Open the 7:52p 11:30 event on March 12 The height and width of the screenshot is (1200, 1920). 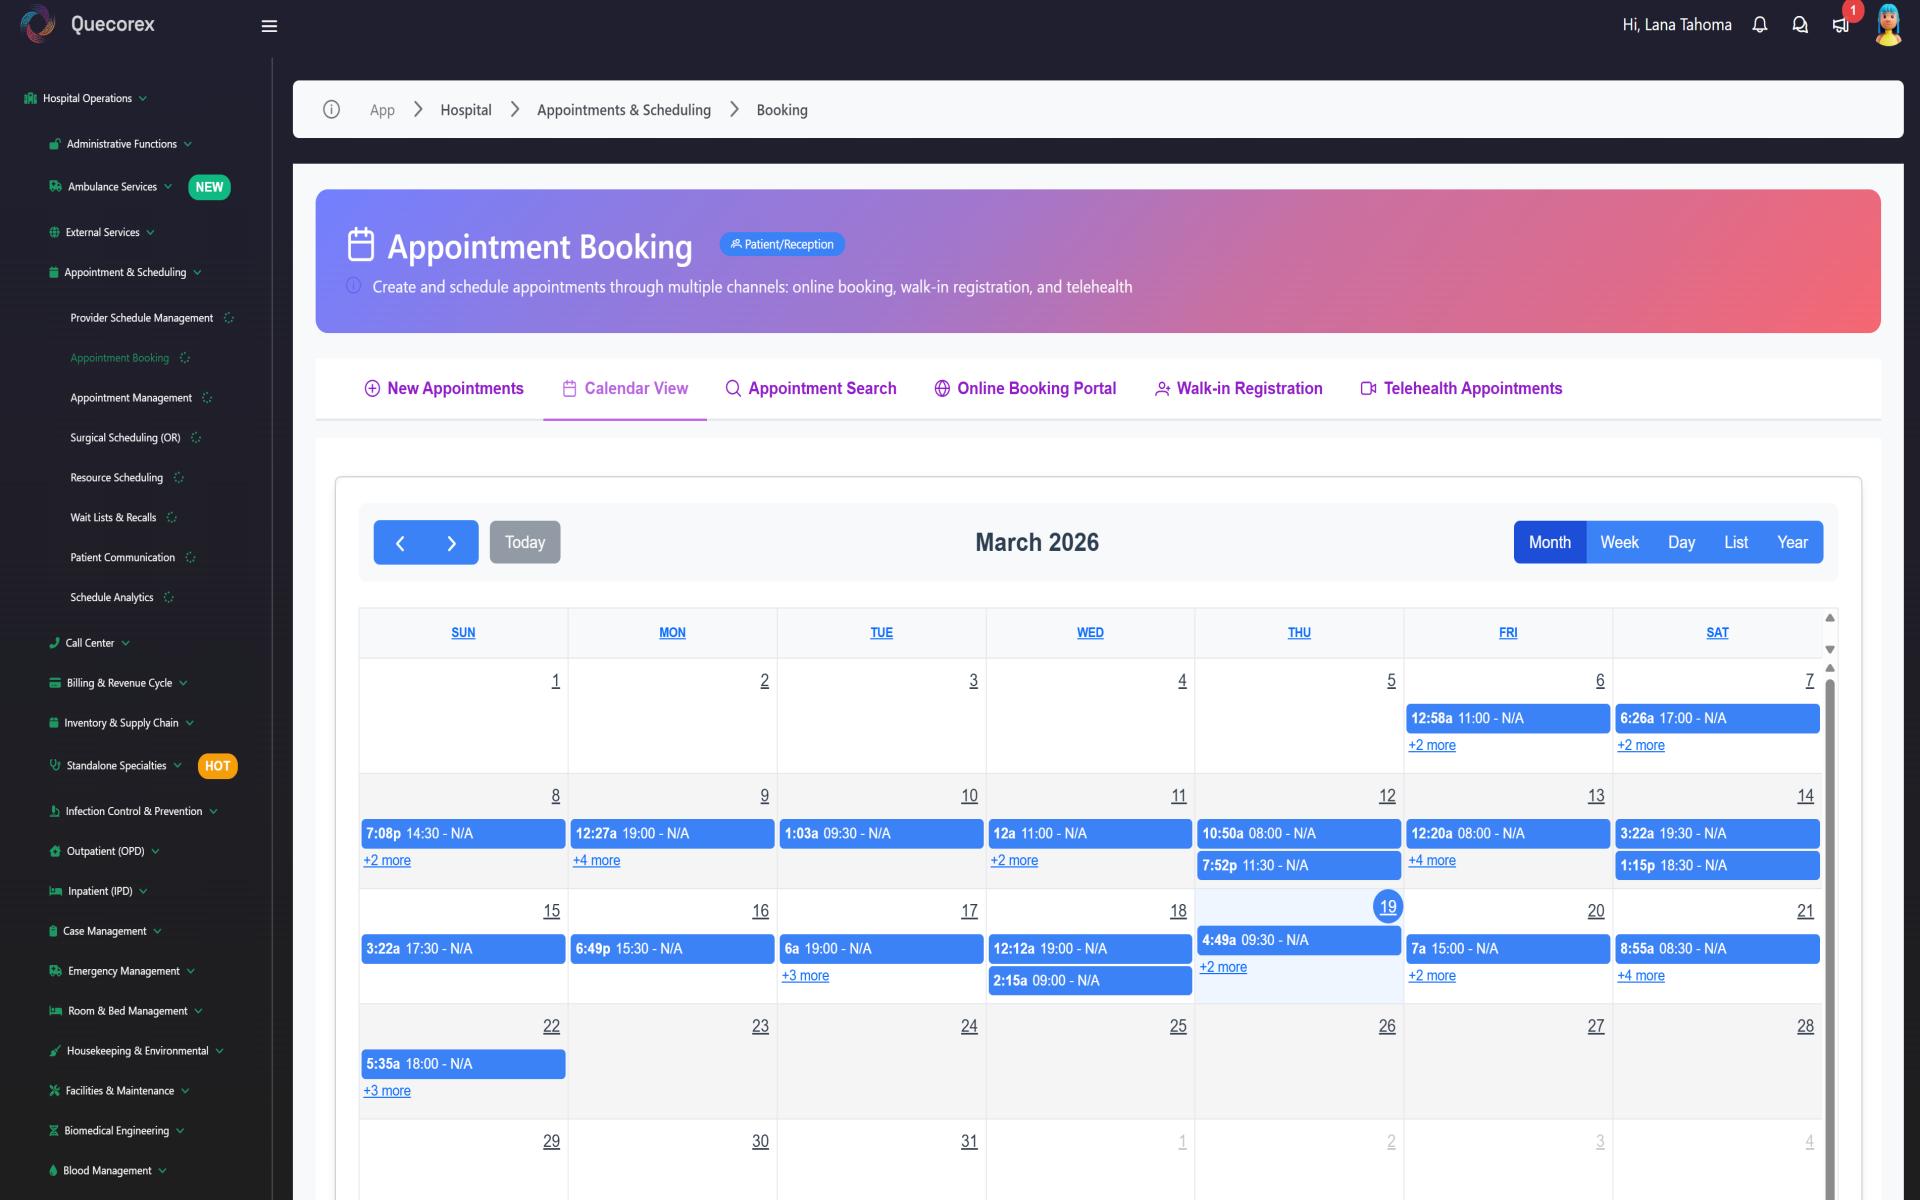[x=1299, y=865]
